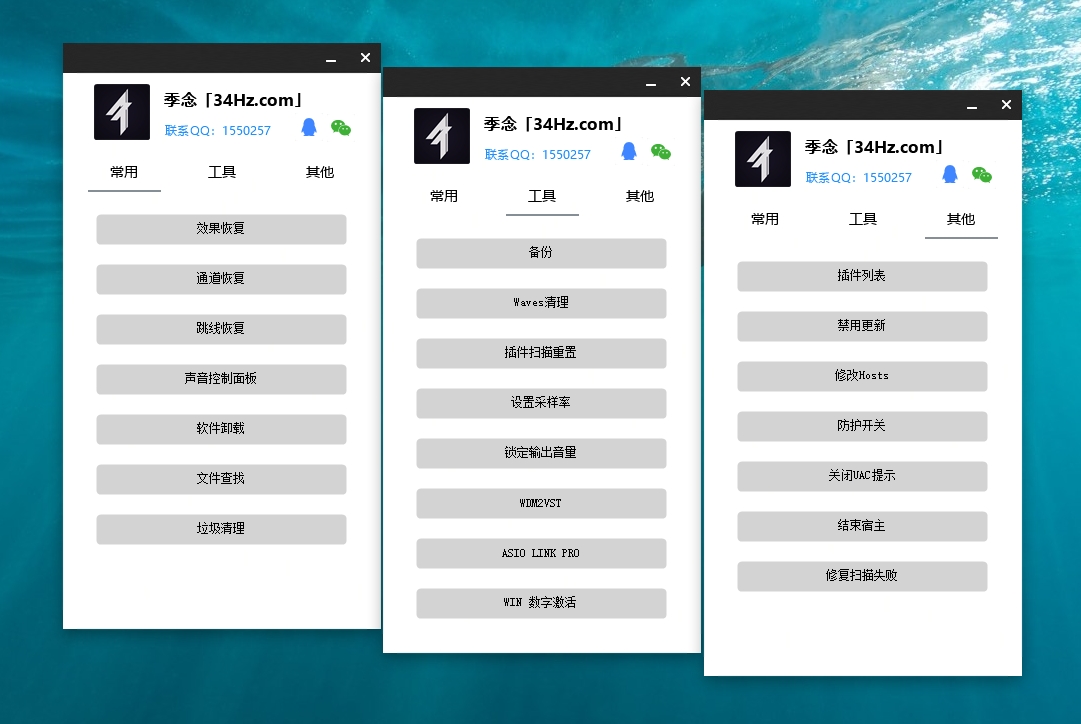
Task: Switch to 工具 tab in left window
Action: pyautogui.click(x=222, y=172)
